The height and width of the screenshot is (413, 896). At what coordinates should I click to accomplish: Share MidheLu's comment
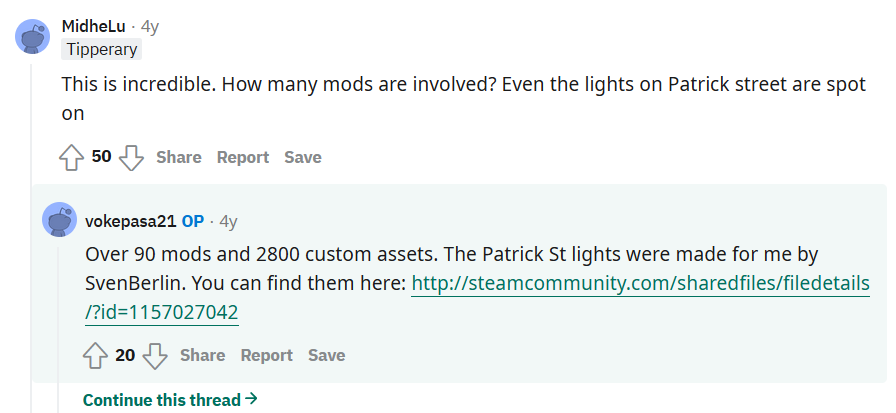(x=178, y=157)
